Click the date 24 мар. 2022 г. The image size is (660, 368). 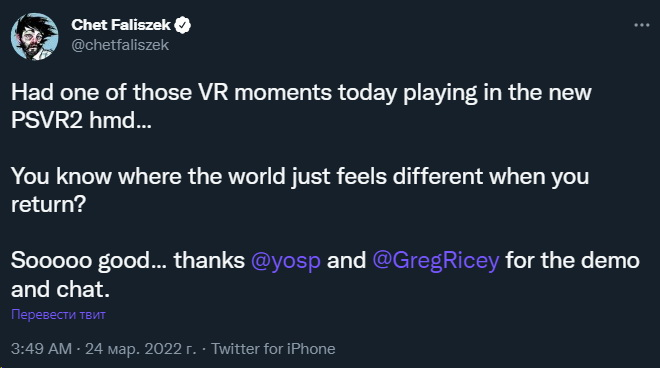(x=141, y=349)
